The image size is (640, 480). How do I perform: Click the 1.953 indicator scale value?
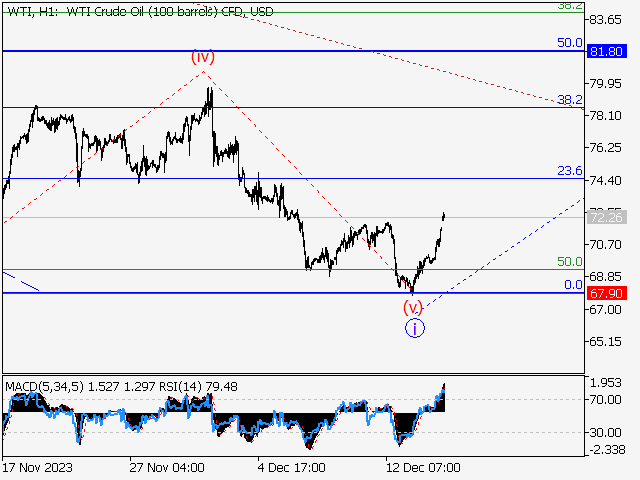click(606, 382)
